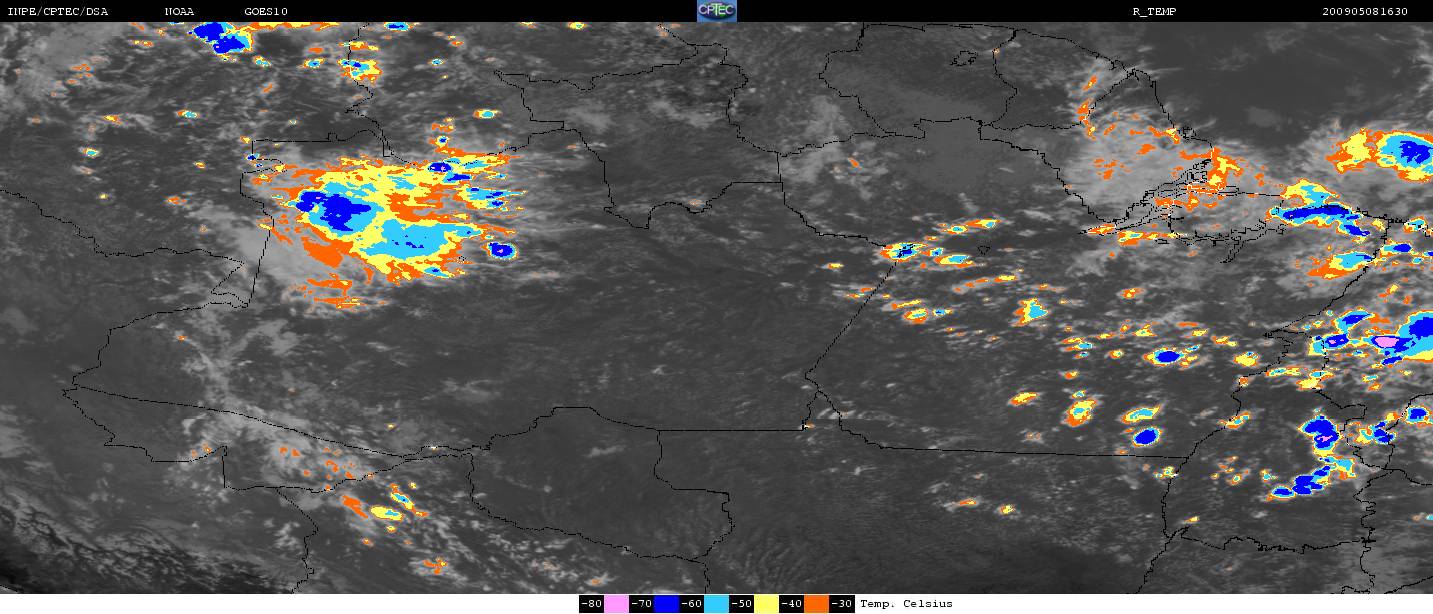Click the -30 legend value
The width and height of the screenshot is (1433, 614).
(x=842, y=604)
